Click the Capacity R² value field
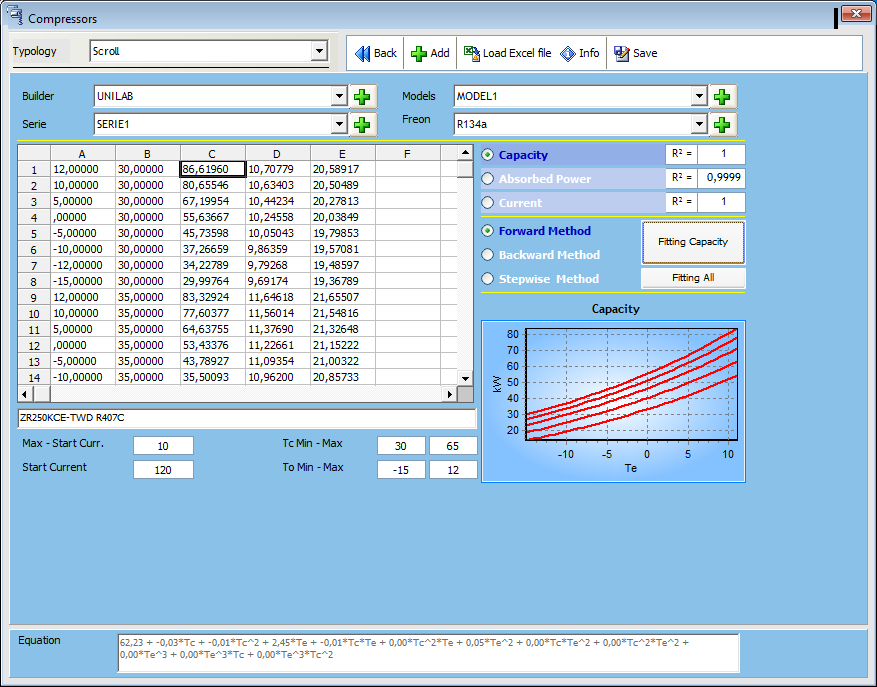877x687 pixels. pos(722,154)
